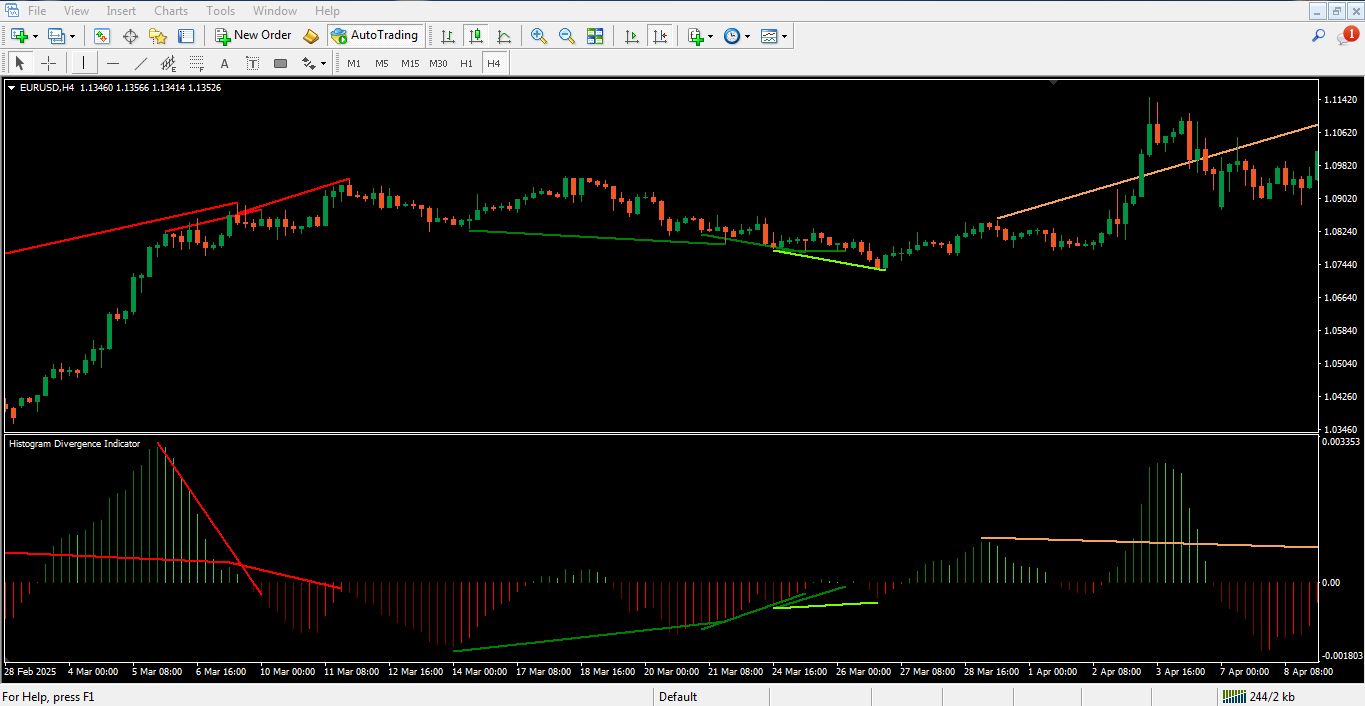
Task: Expand the Periods dropdown arrow
Action: pos(748,36)
